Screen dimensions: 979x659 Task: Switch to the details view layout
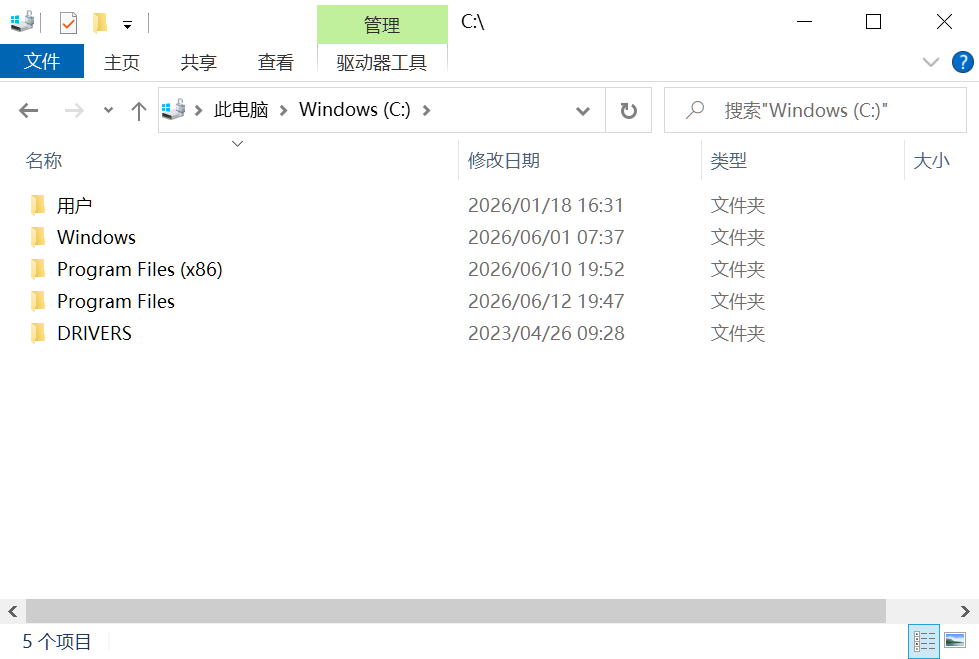pos(923,641)
